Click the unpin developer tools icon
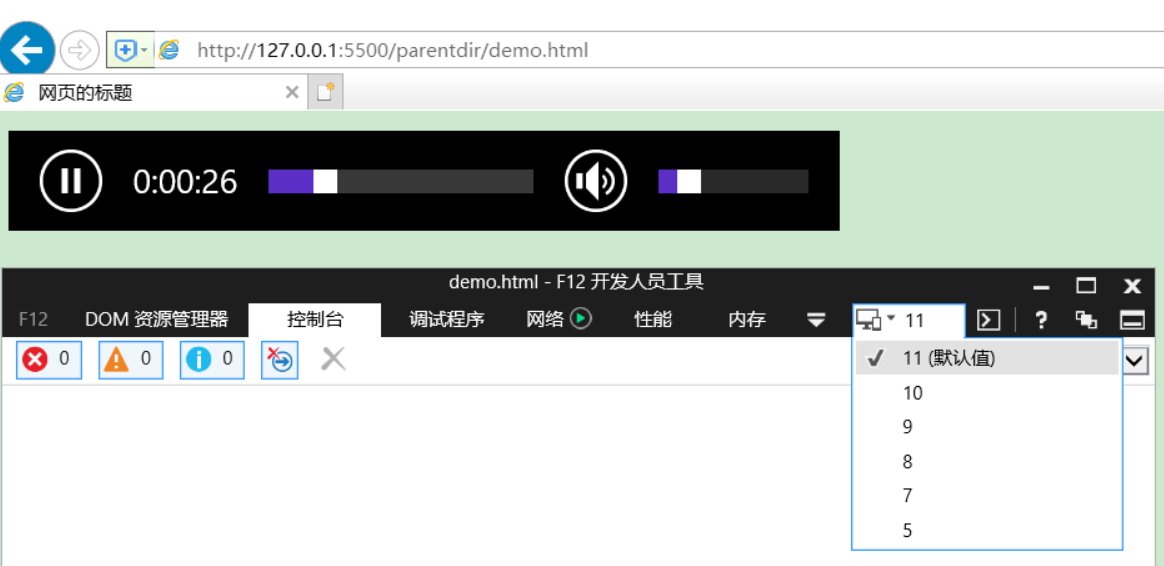Viewport: 1164px width, 566px height. pyautogui.click(x=1087, y=320)
